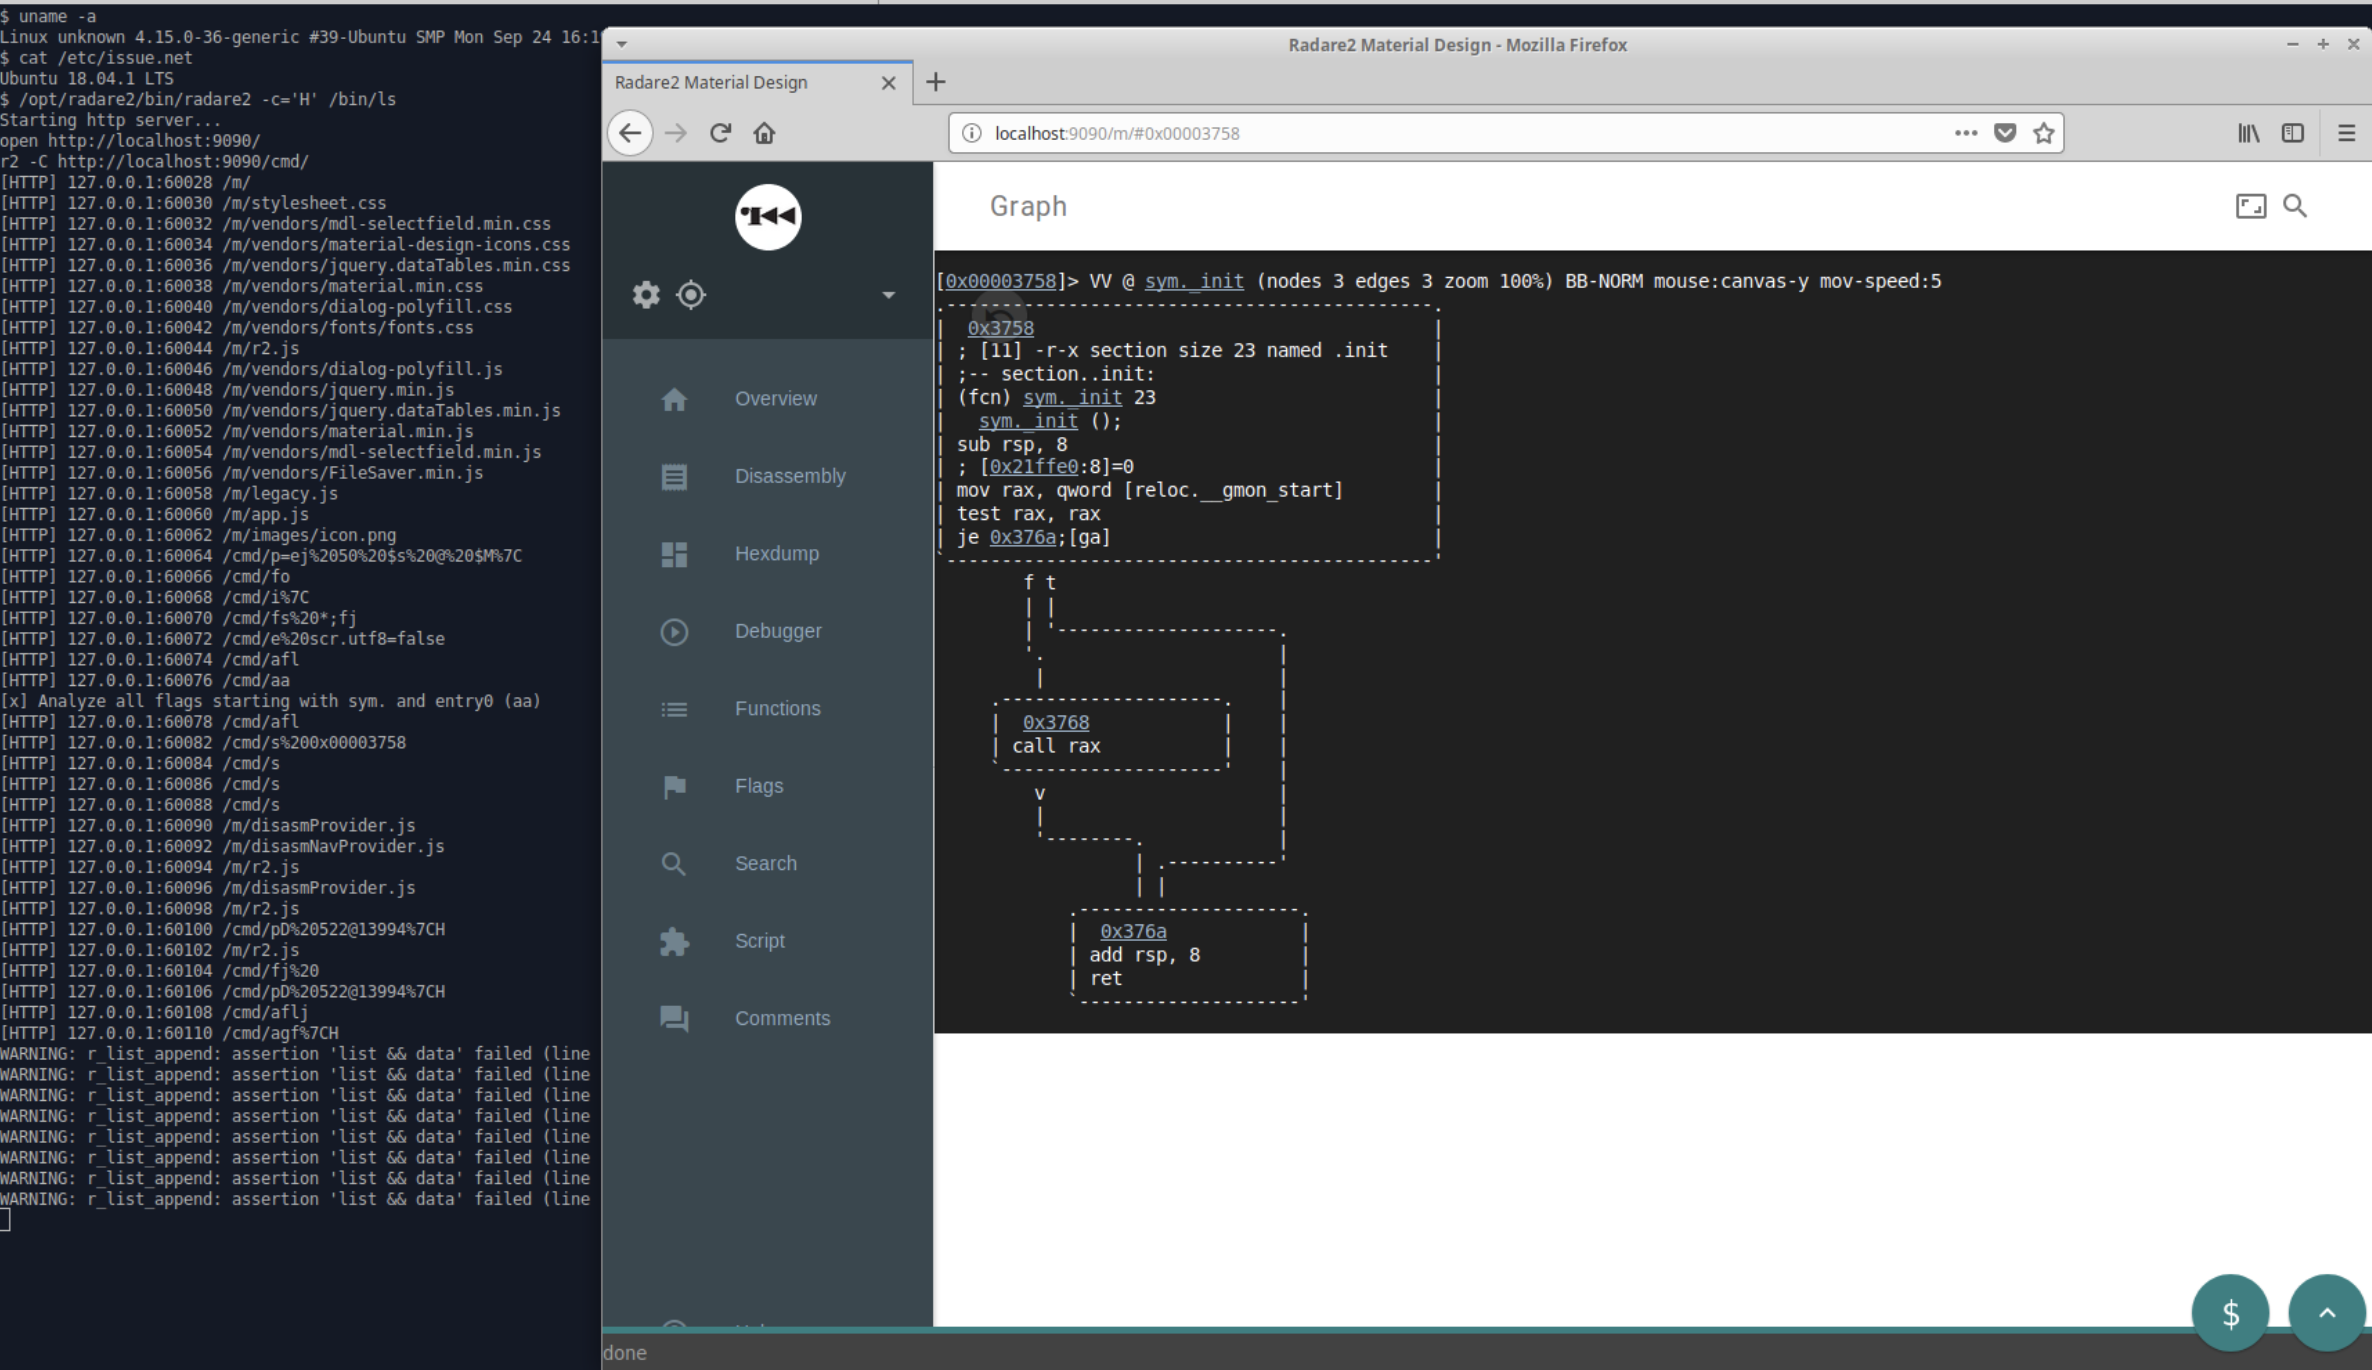This screenshot has height=1370, width=2372.
Task: Open settings gear in the sidebar header
Action: (x=646, y=295)
